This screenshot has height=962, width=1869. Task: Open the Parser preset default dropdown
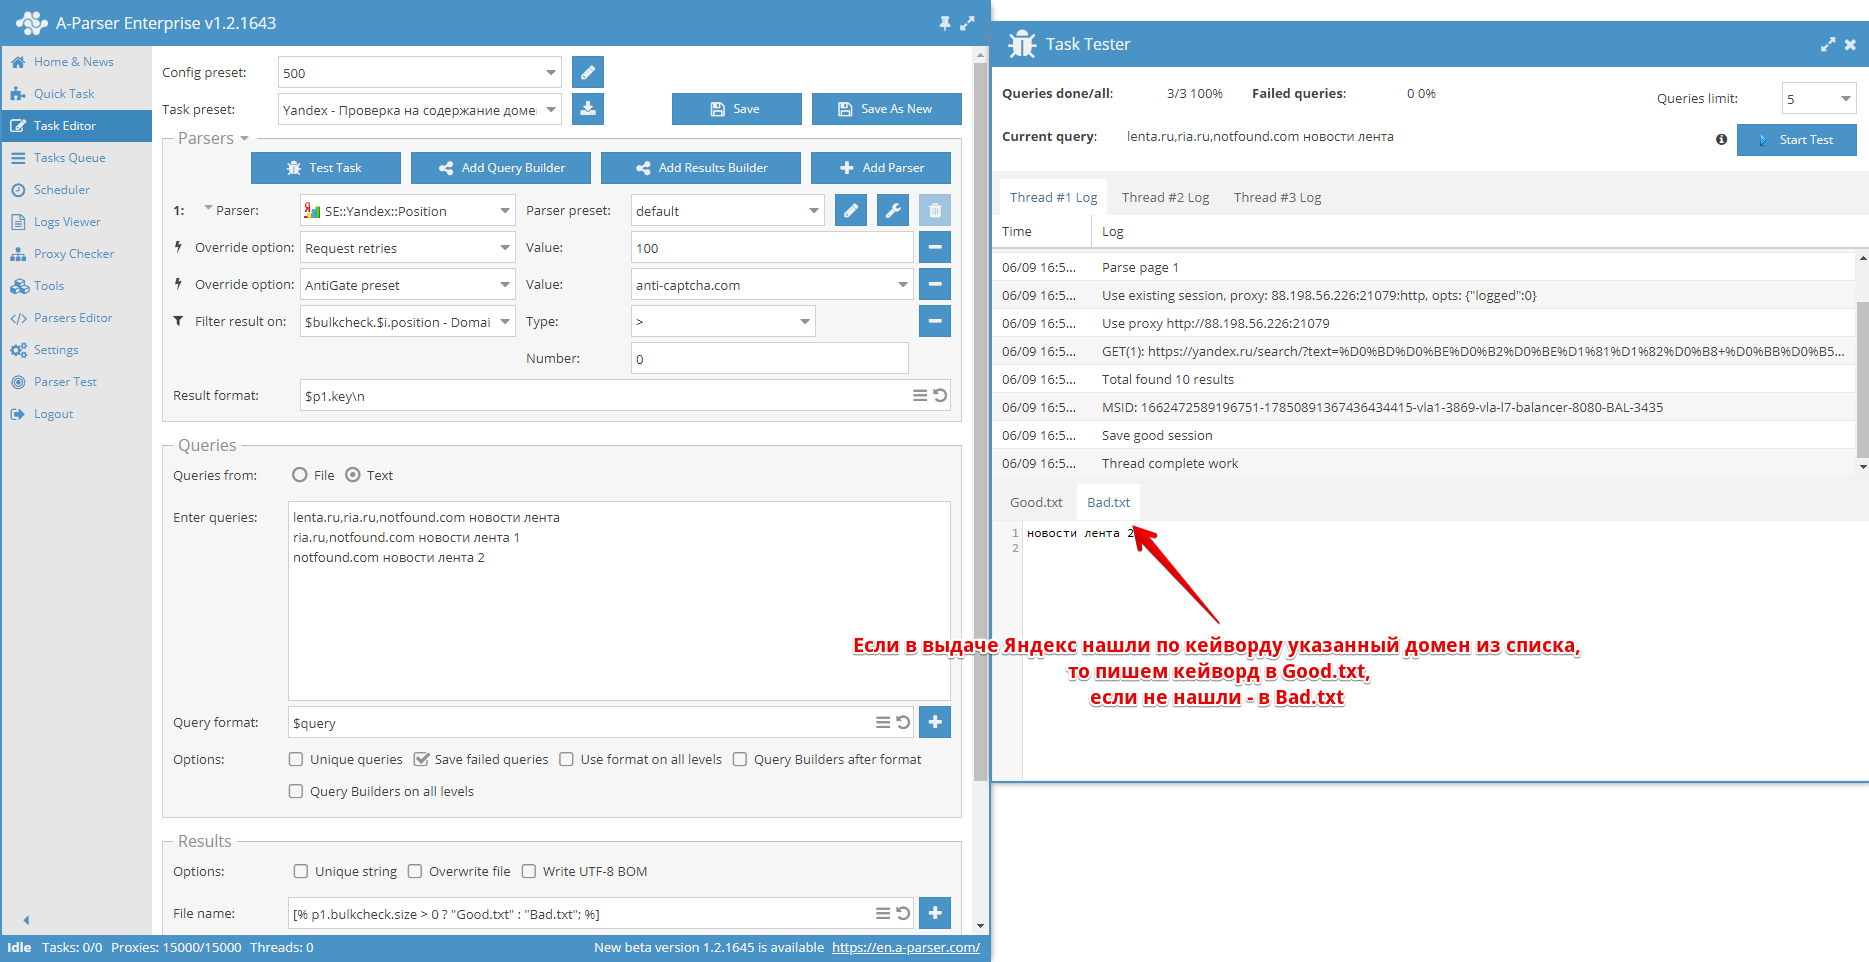coord(814,210)
